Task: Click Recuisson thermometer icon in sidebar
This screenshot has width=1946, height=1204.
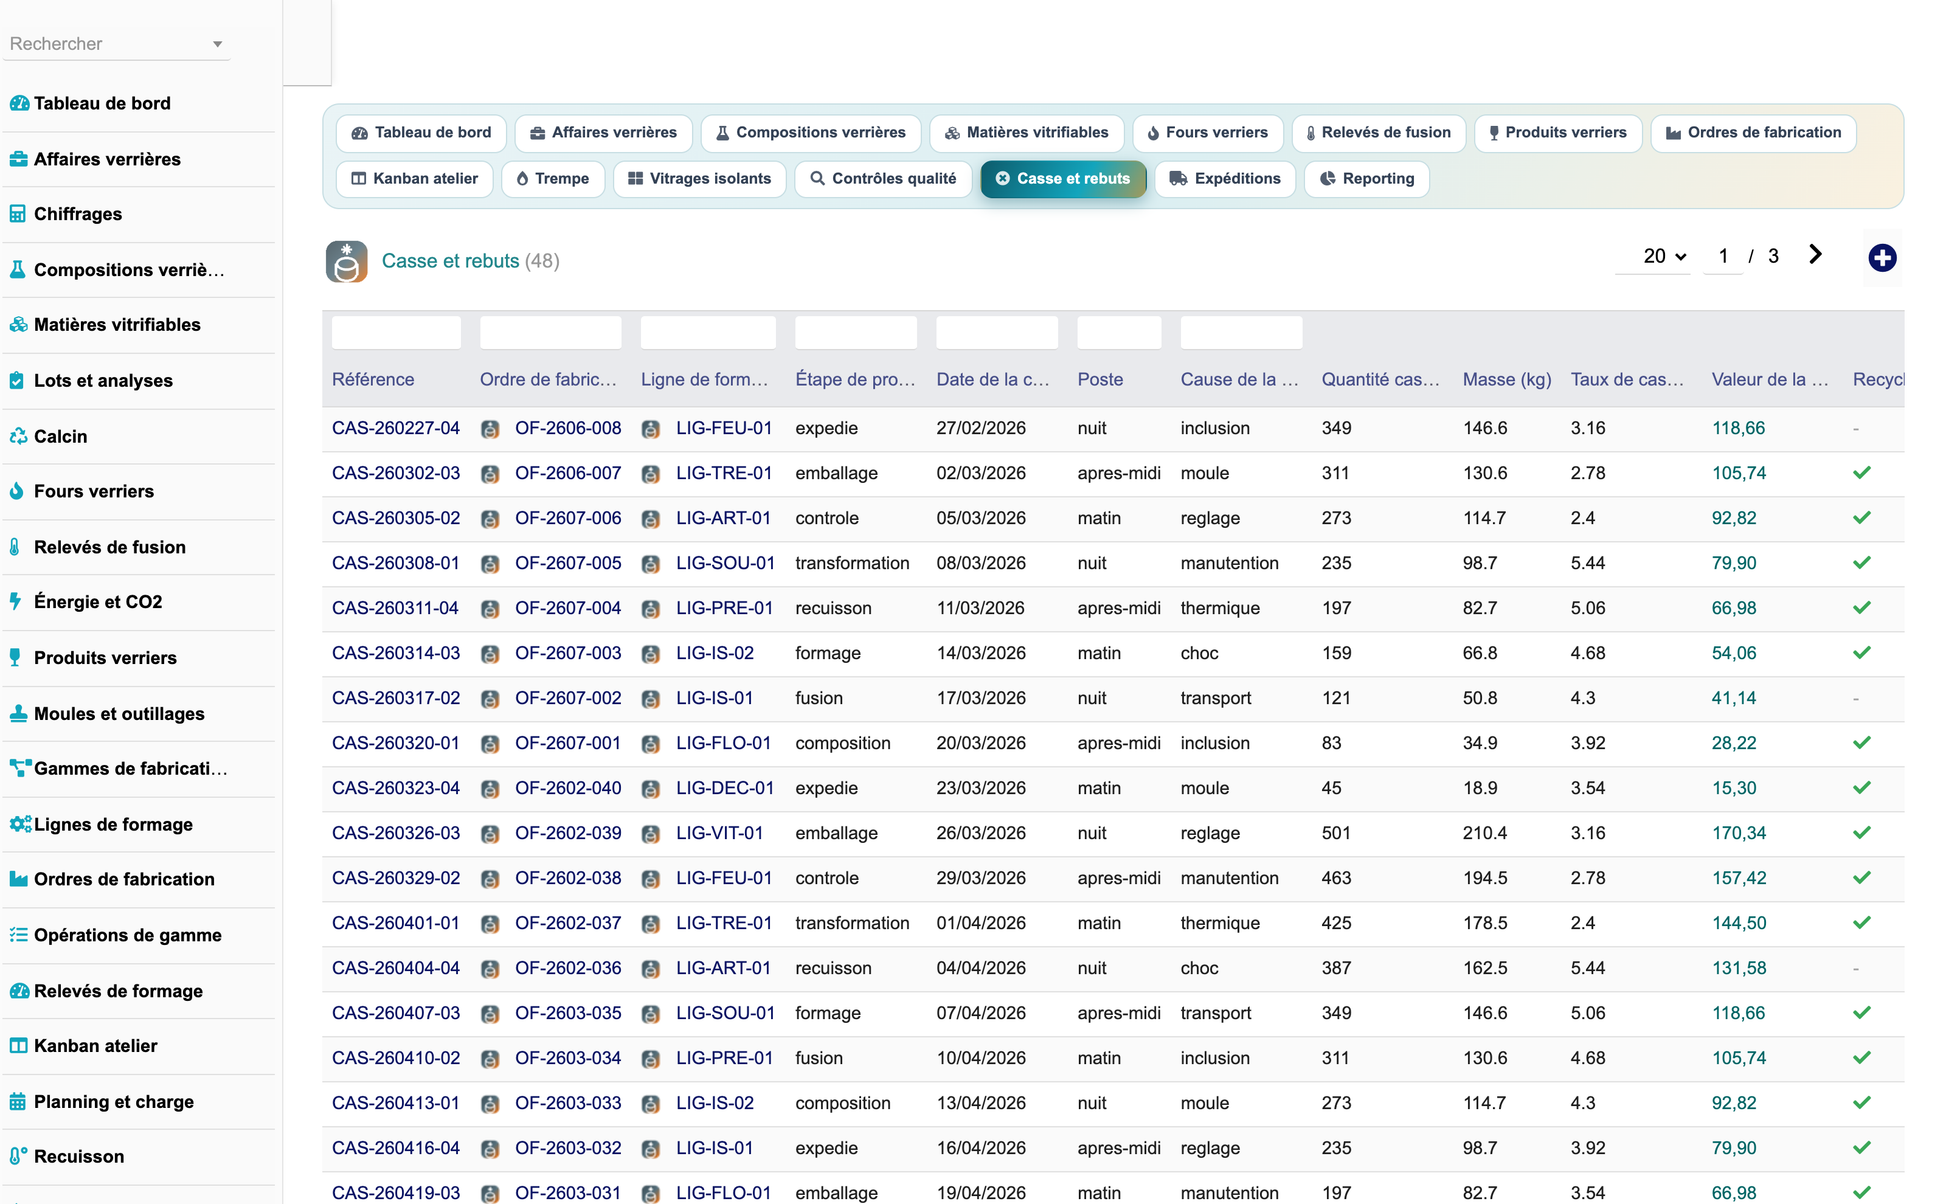Action: pyautogui.click(x=18, y=1156)
